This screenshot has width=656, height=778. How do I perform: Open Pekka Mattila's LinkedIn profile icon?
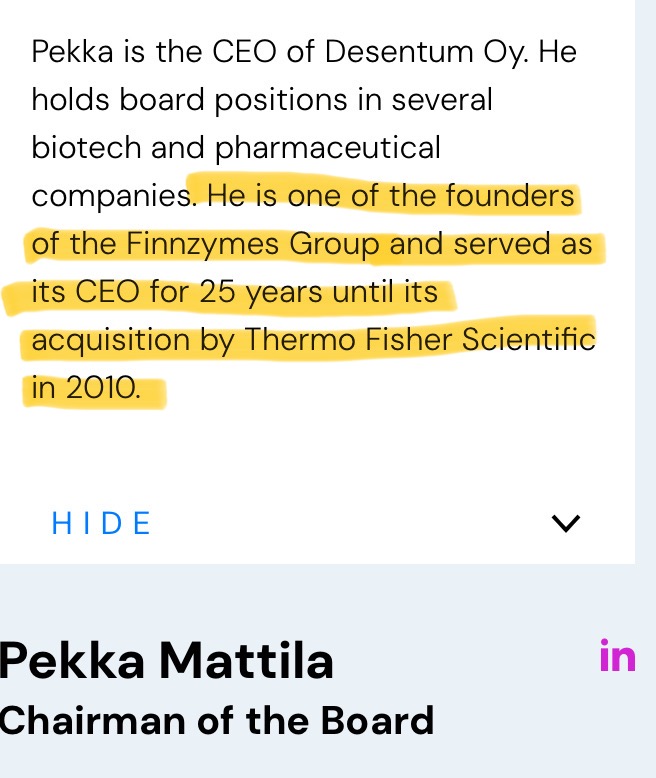[617, 657]
